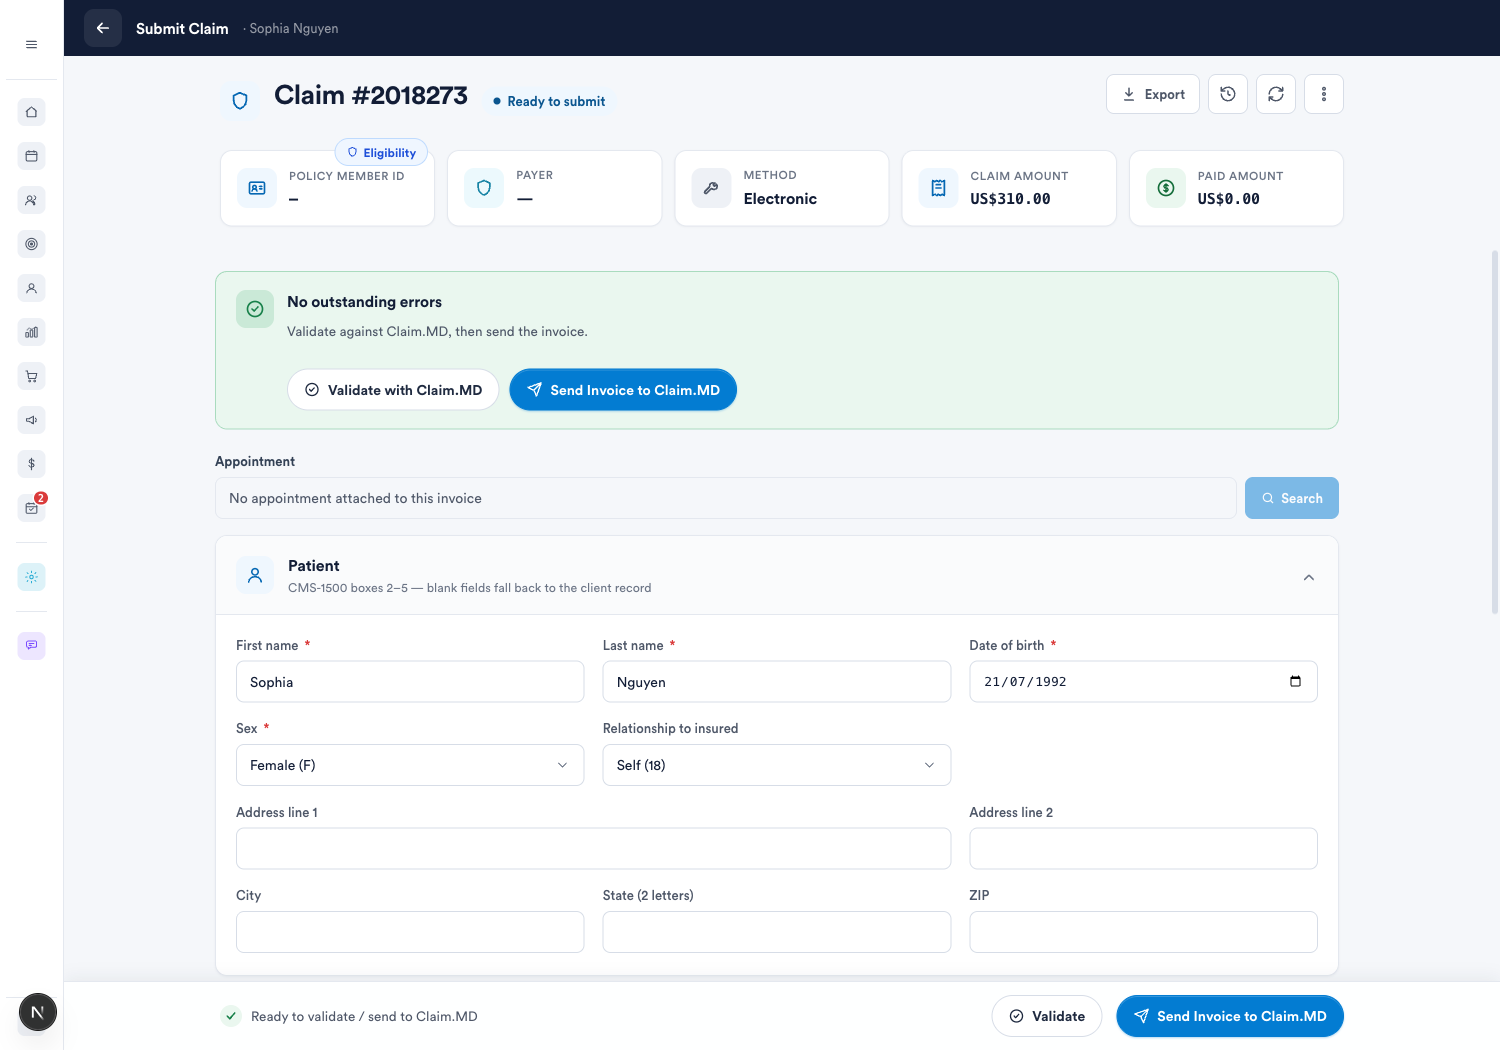Click the US$0.00 paid amount value

pyautogui.click(x=1228, y=199)
